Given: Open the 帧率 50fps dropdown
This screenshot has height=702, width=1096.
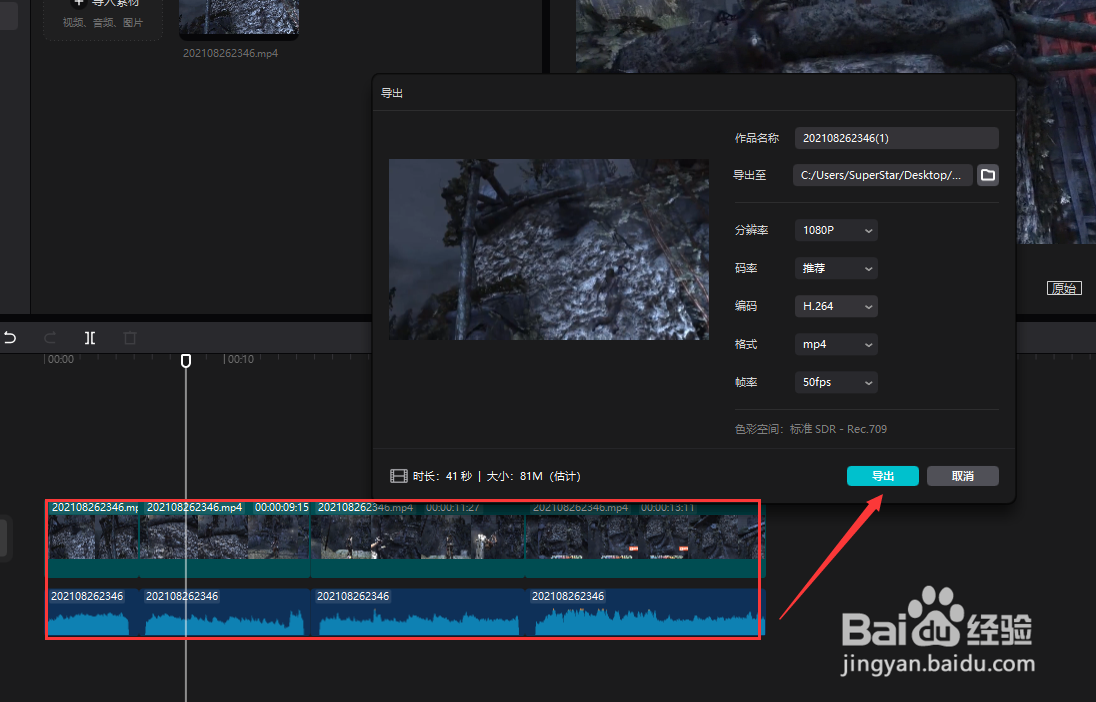Looking at the screenshot, I should point(836,382).
